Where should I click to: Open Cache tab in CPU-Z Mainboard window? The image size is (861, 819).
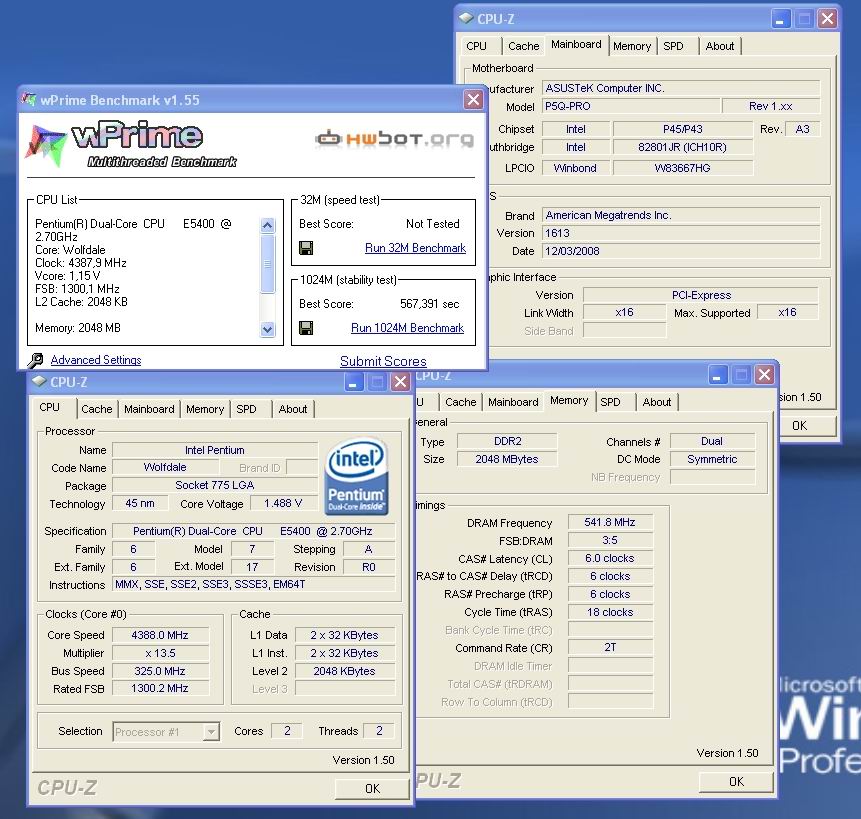point(523,46)
